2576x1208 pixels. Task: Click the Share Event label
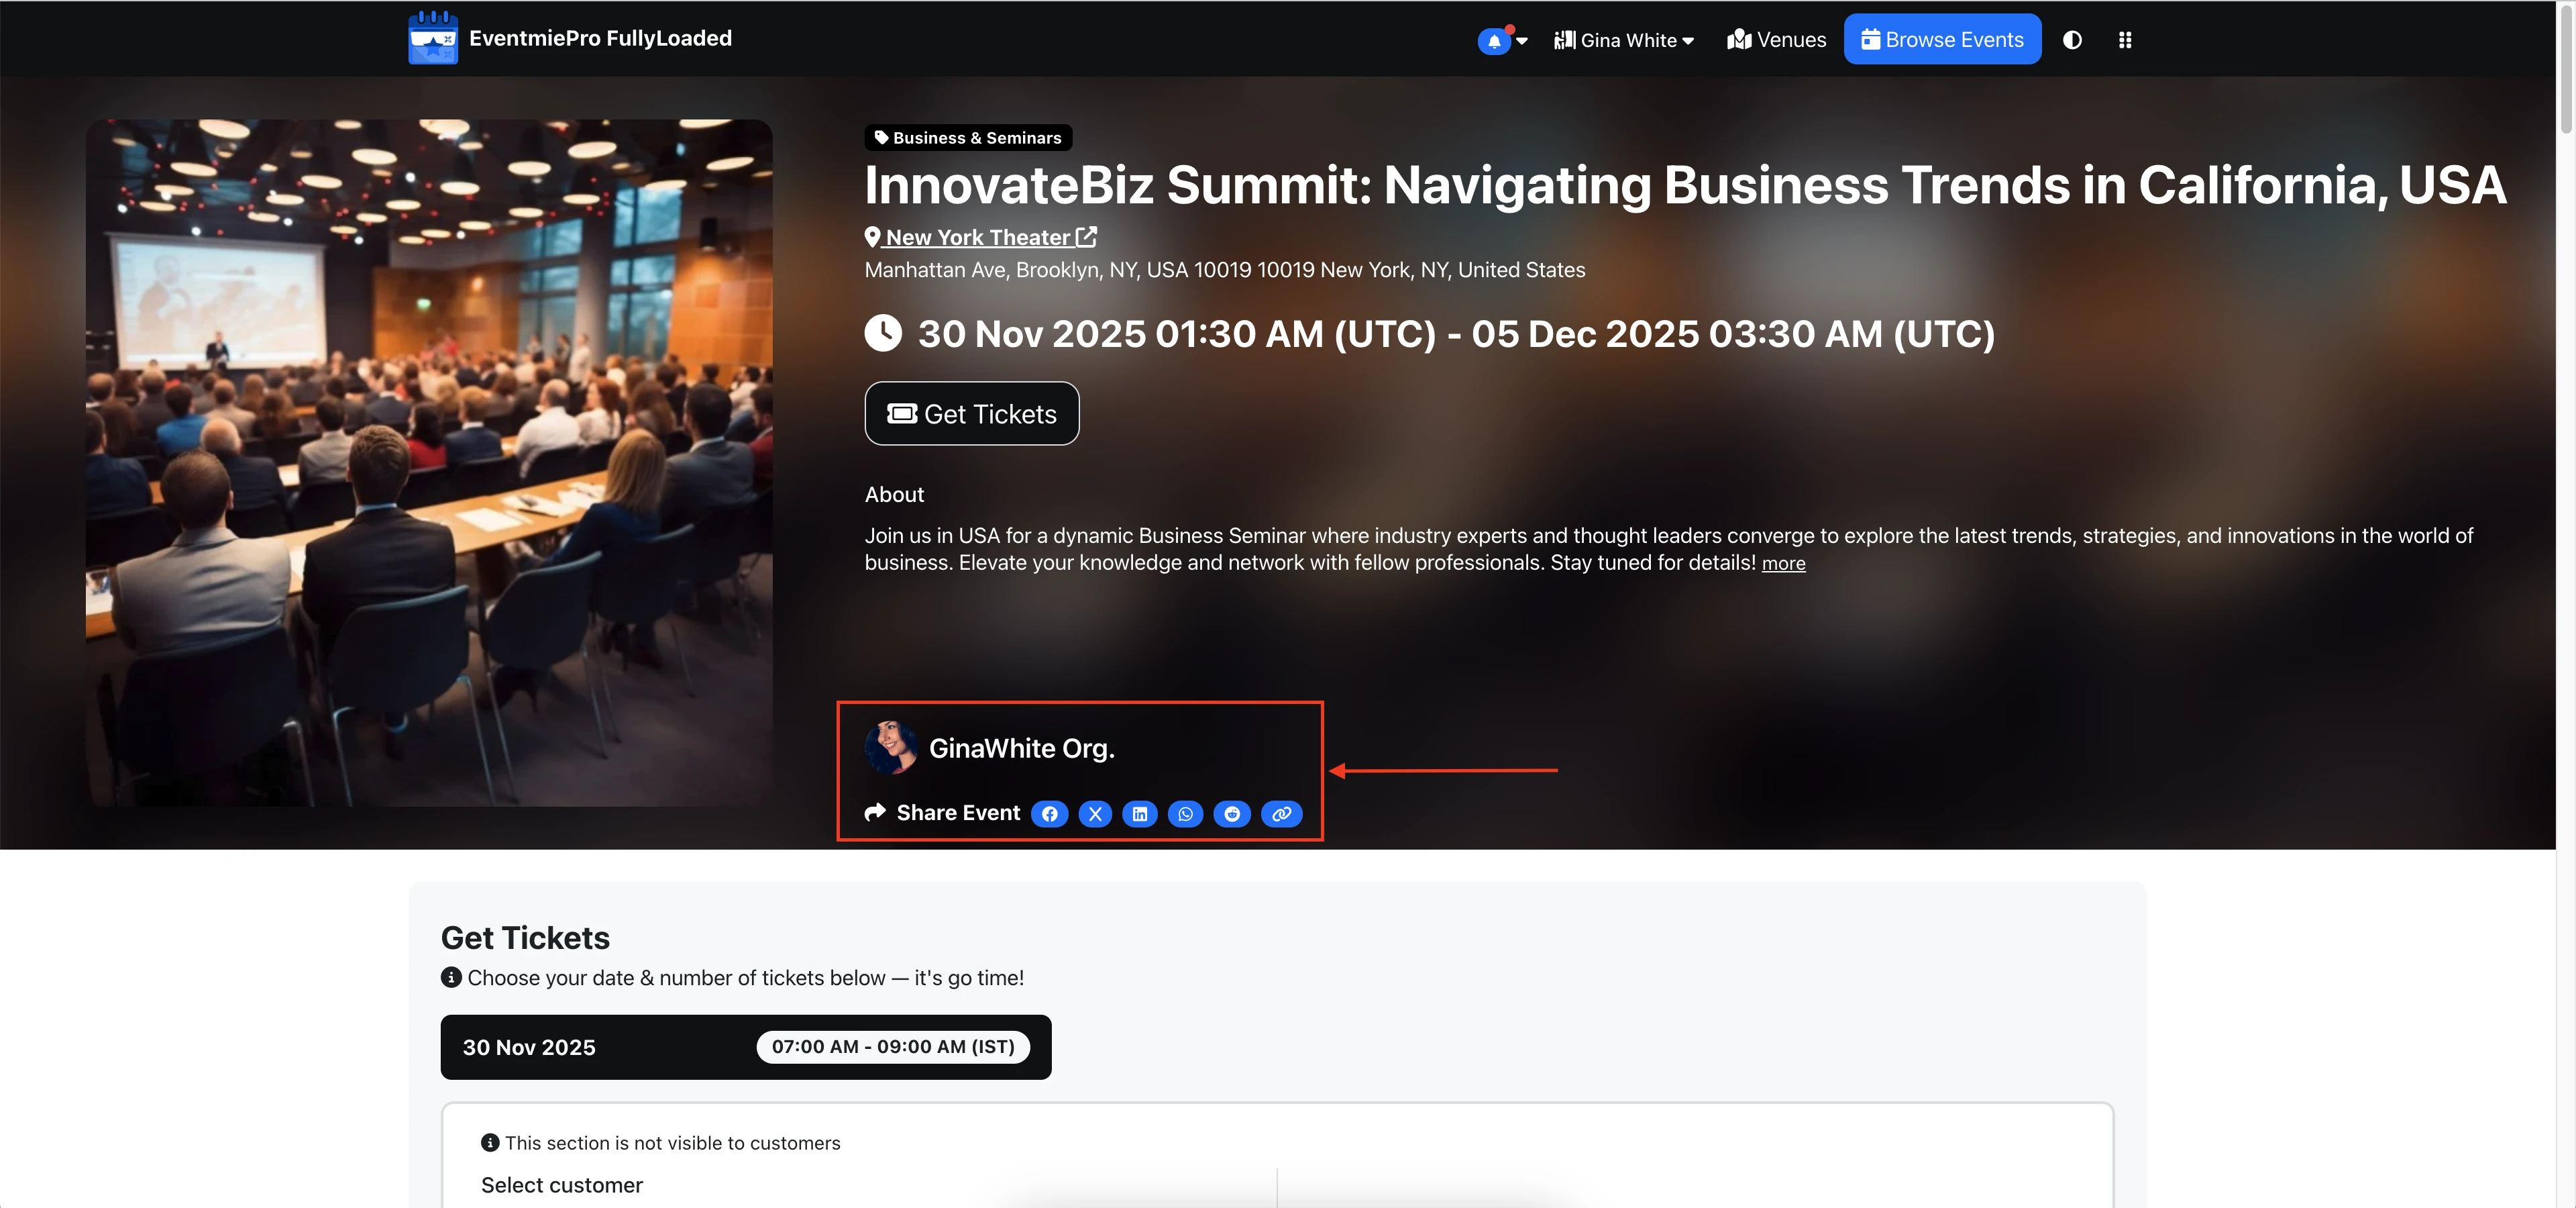pyautogui.click(x=958, y=813)
